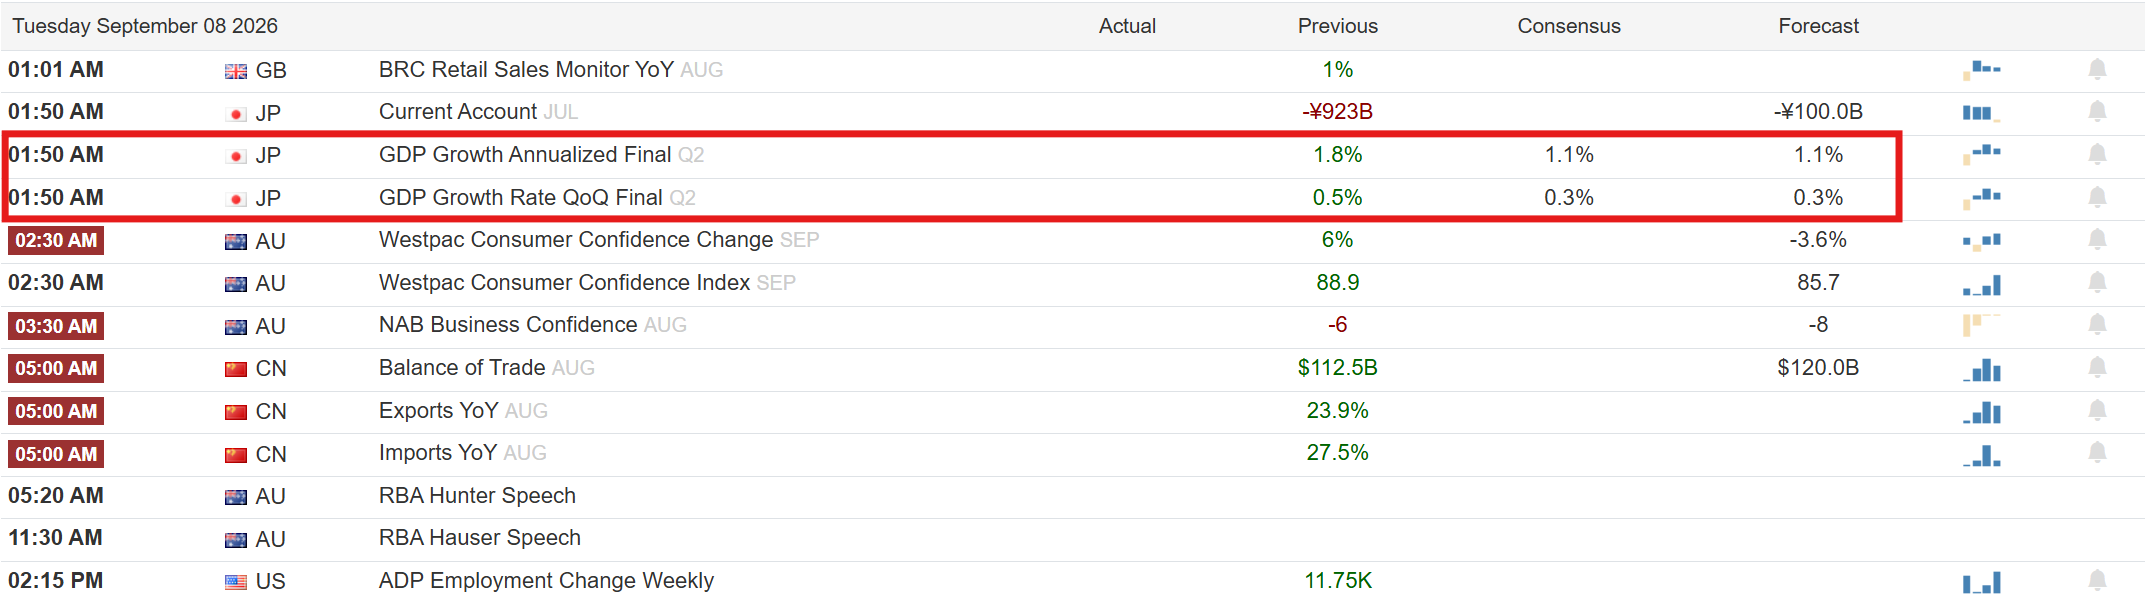This screenshot has width=2145, height=603.
Task: Toggle alert bell for NAB Business Confidence
Action: [2097, 325]
